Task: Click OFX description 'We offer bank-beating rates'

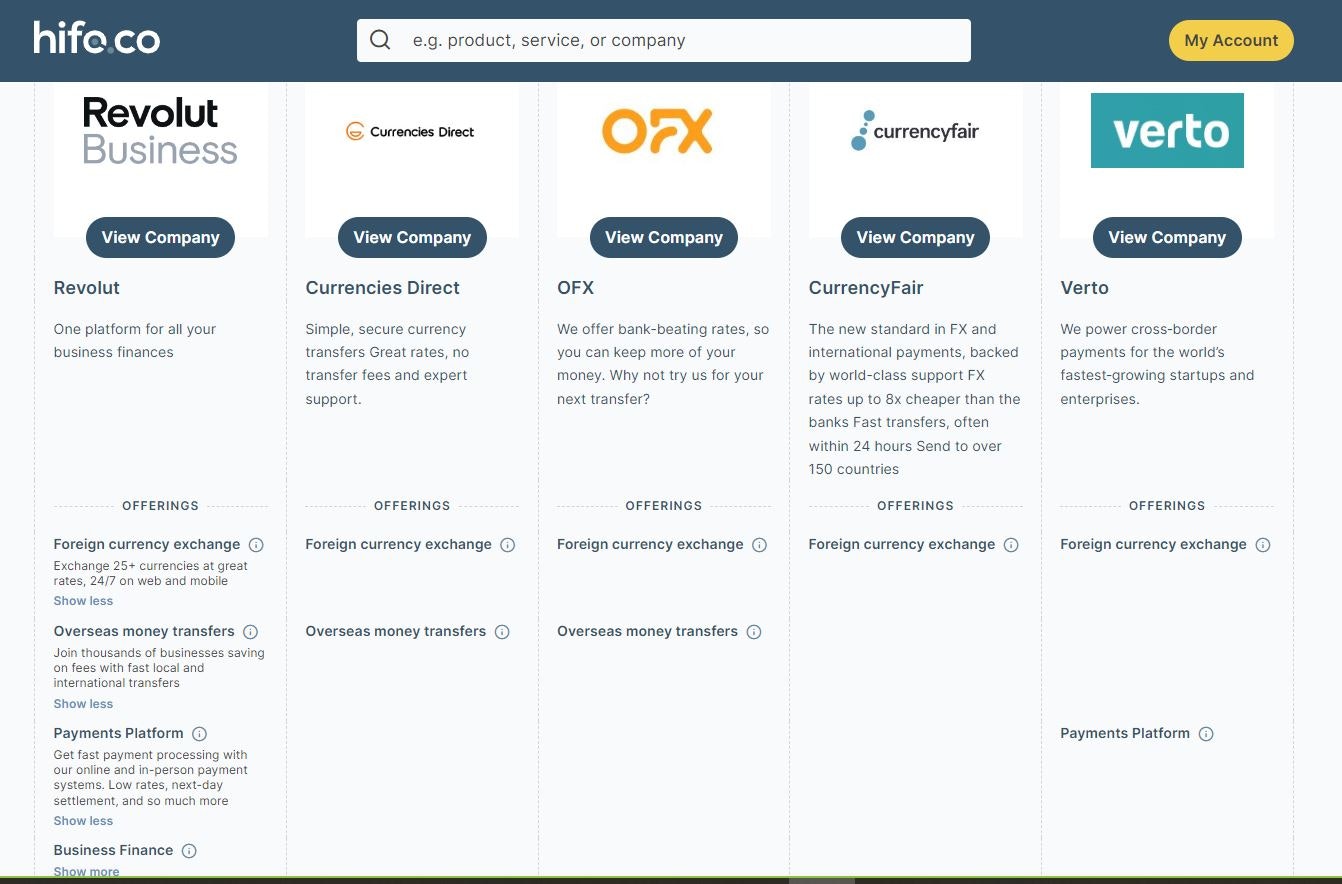Action: (663, 364)
